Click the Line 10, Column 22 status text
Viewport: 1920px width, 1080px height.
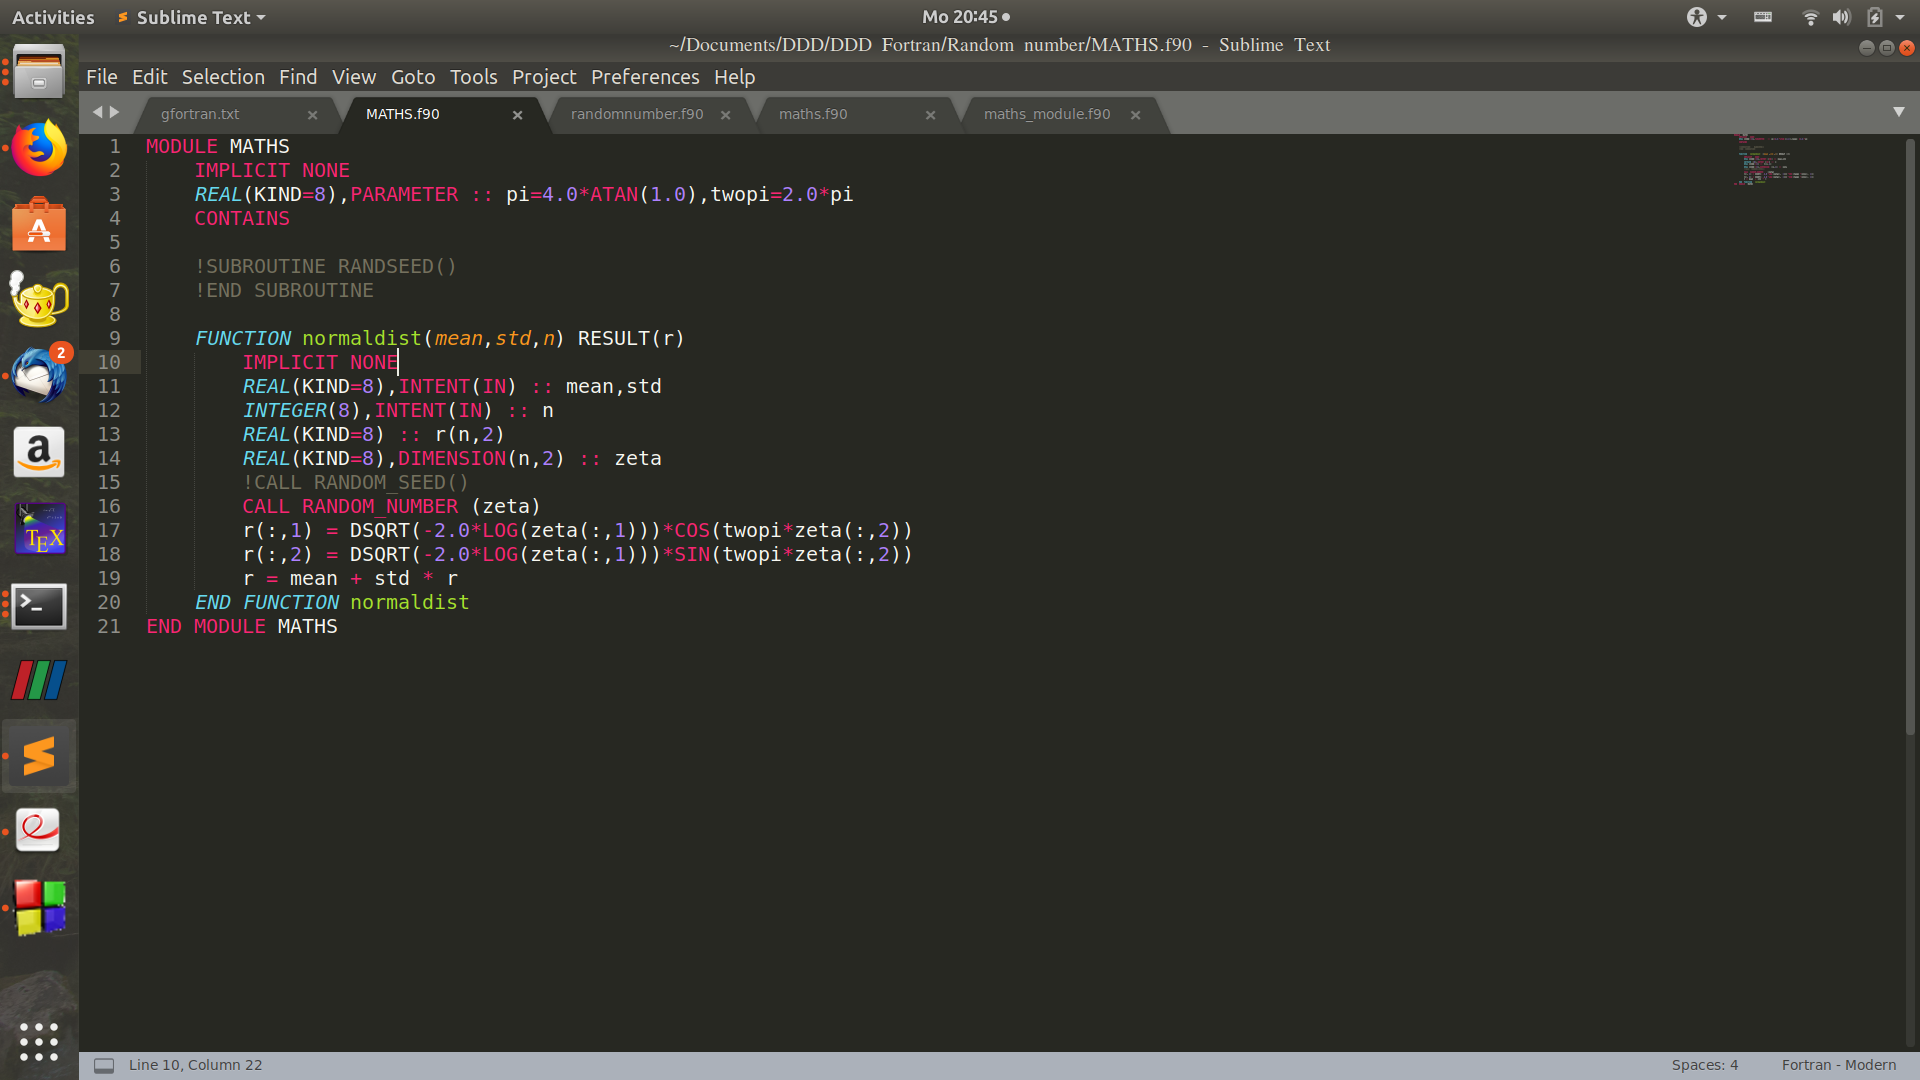coord(196,1065)
